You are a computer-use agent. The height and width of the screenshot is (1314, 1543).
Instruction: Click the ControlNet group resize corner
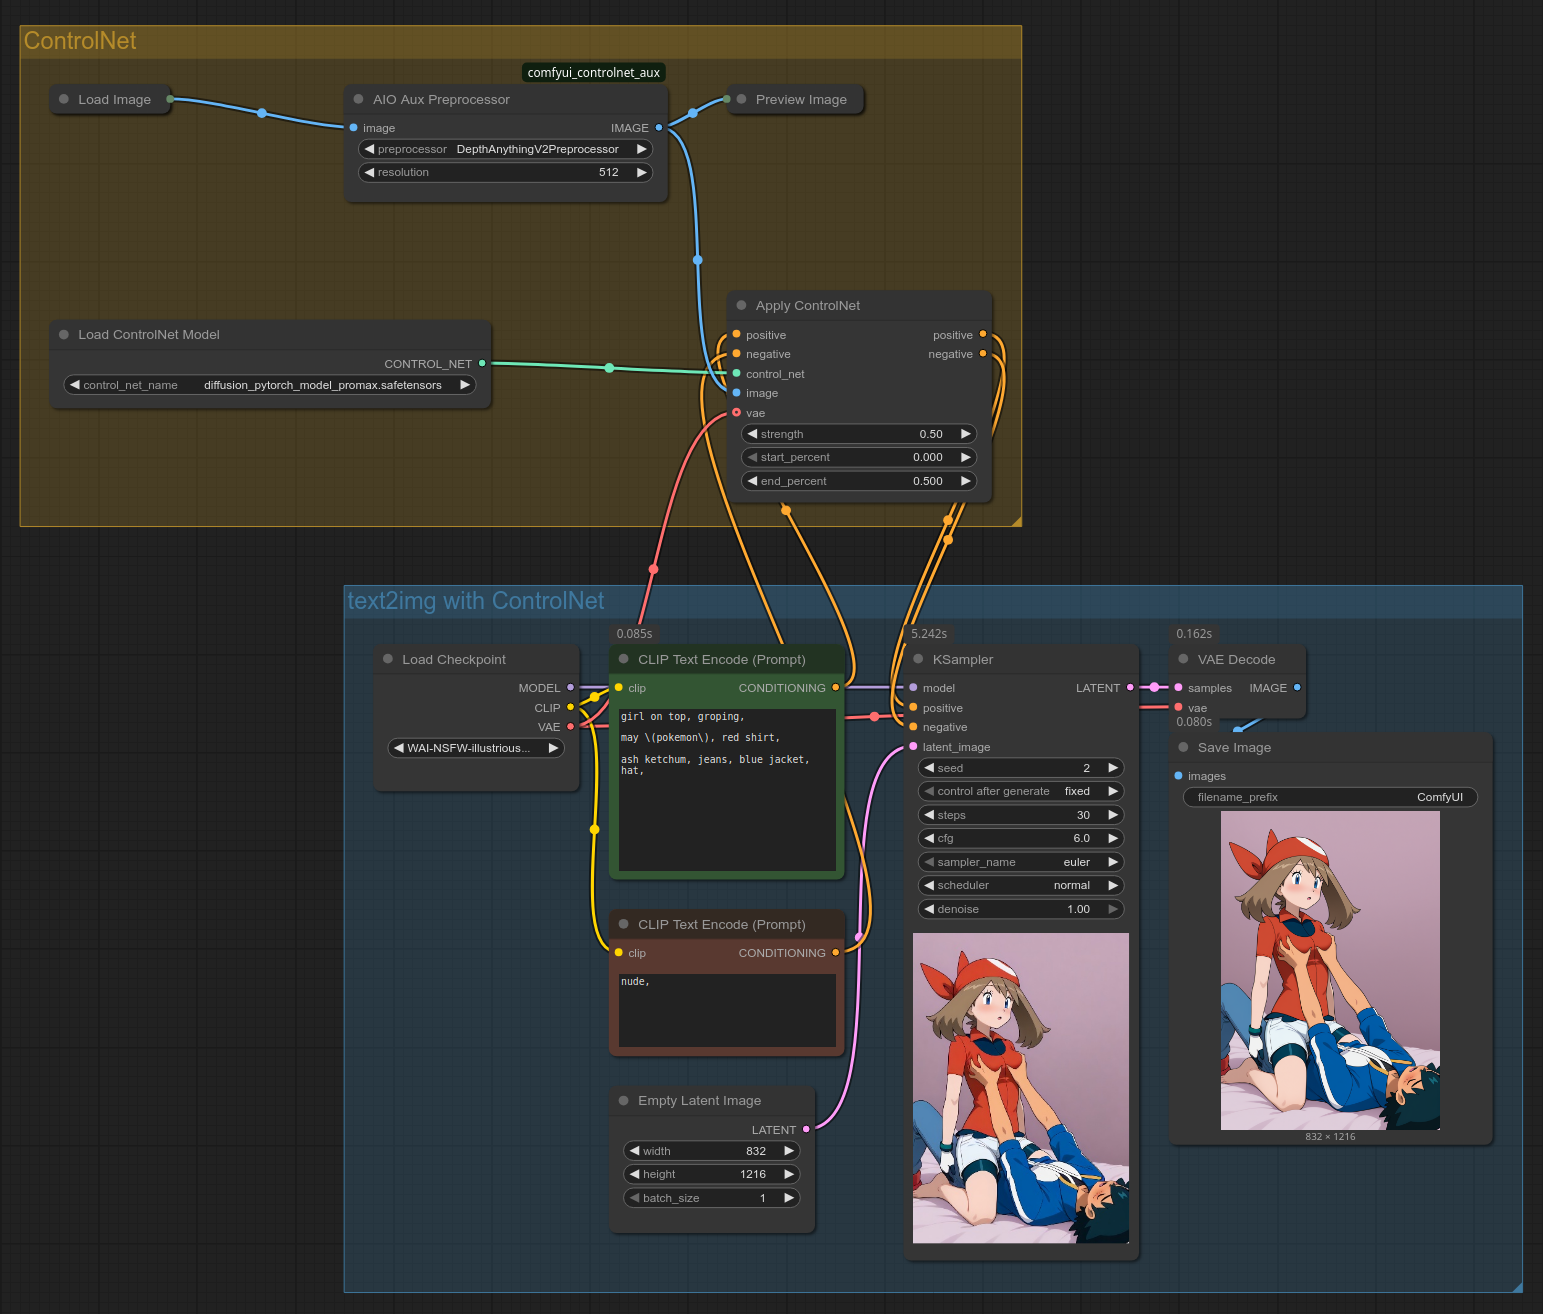[1016, 521]
